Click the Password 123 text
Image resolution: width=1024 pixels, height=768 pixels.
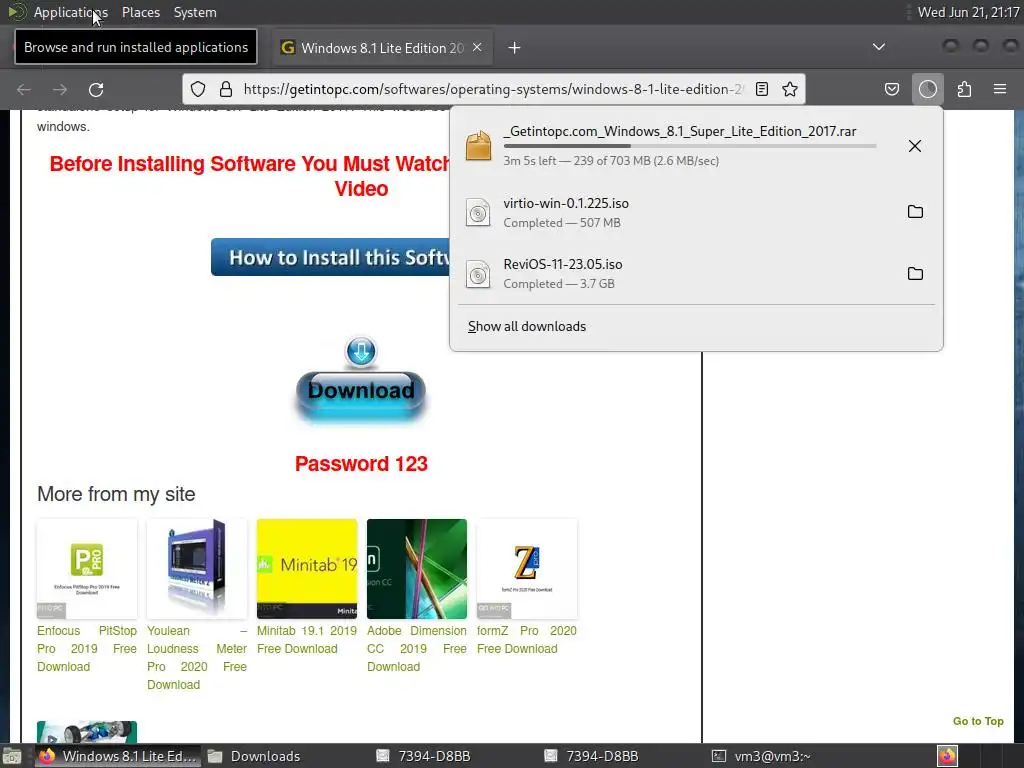[361, 464]
